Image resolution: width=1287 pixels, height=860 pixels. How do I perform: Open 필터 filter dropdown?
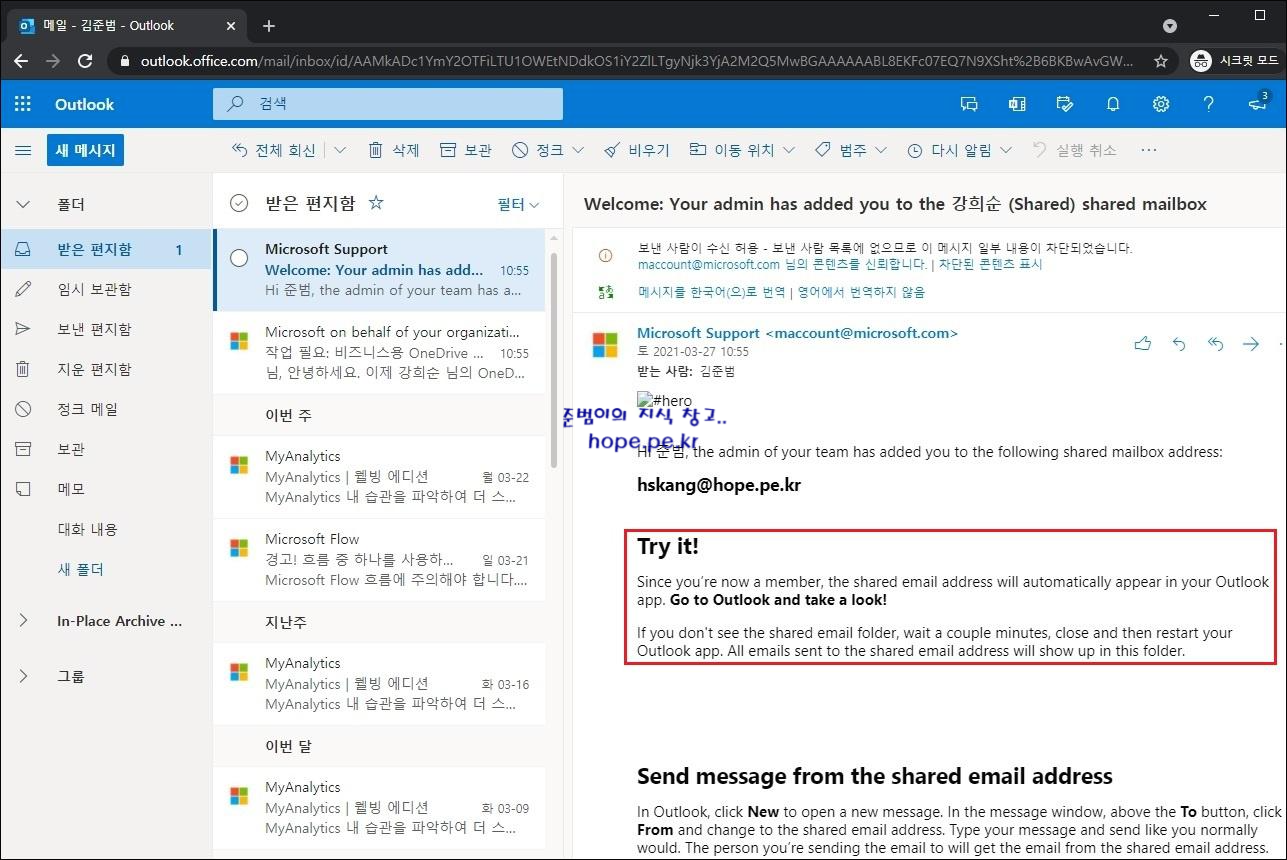coord(518,204)
